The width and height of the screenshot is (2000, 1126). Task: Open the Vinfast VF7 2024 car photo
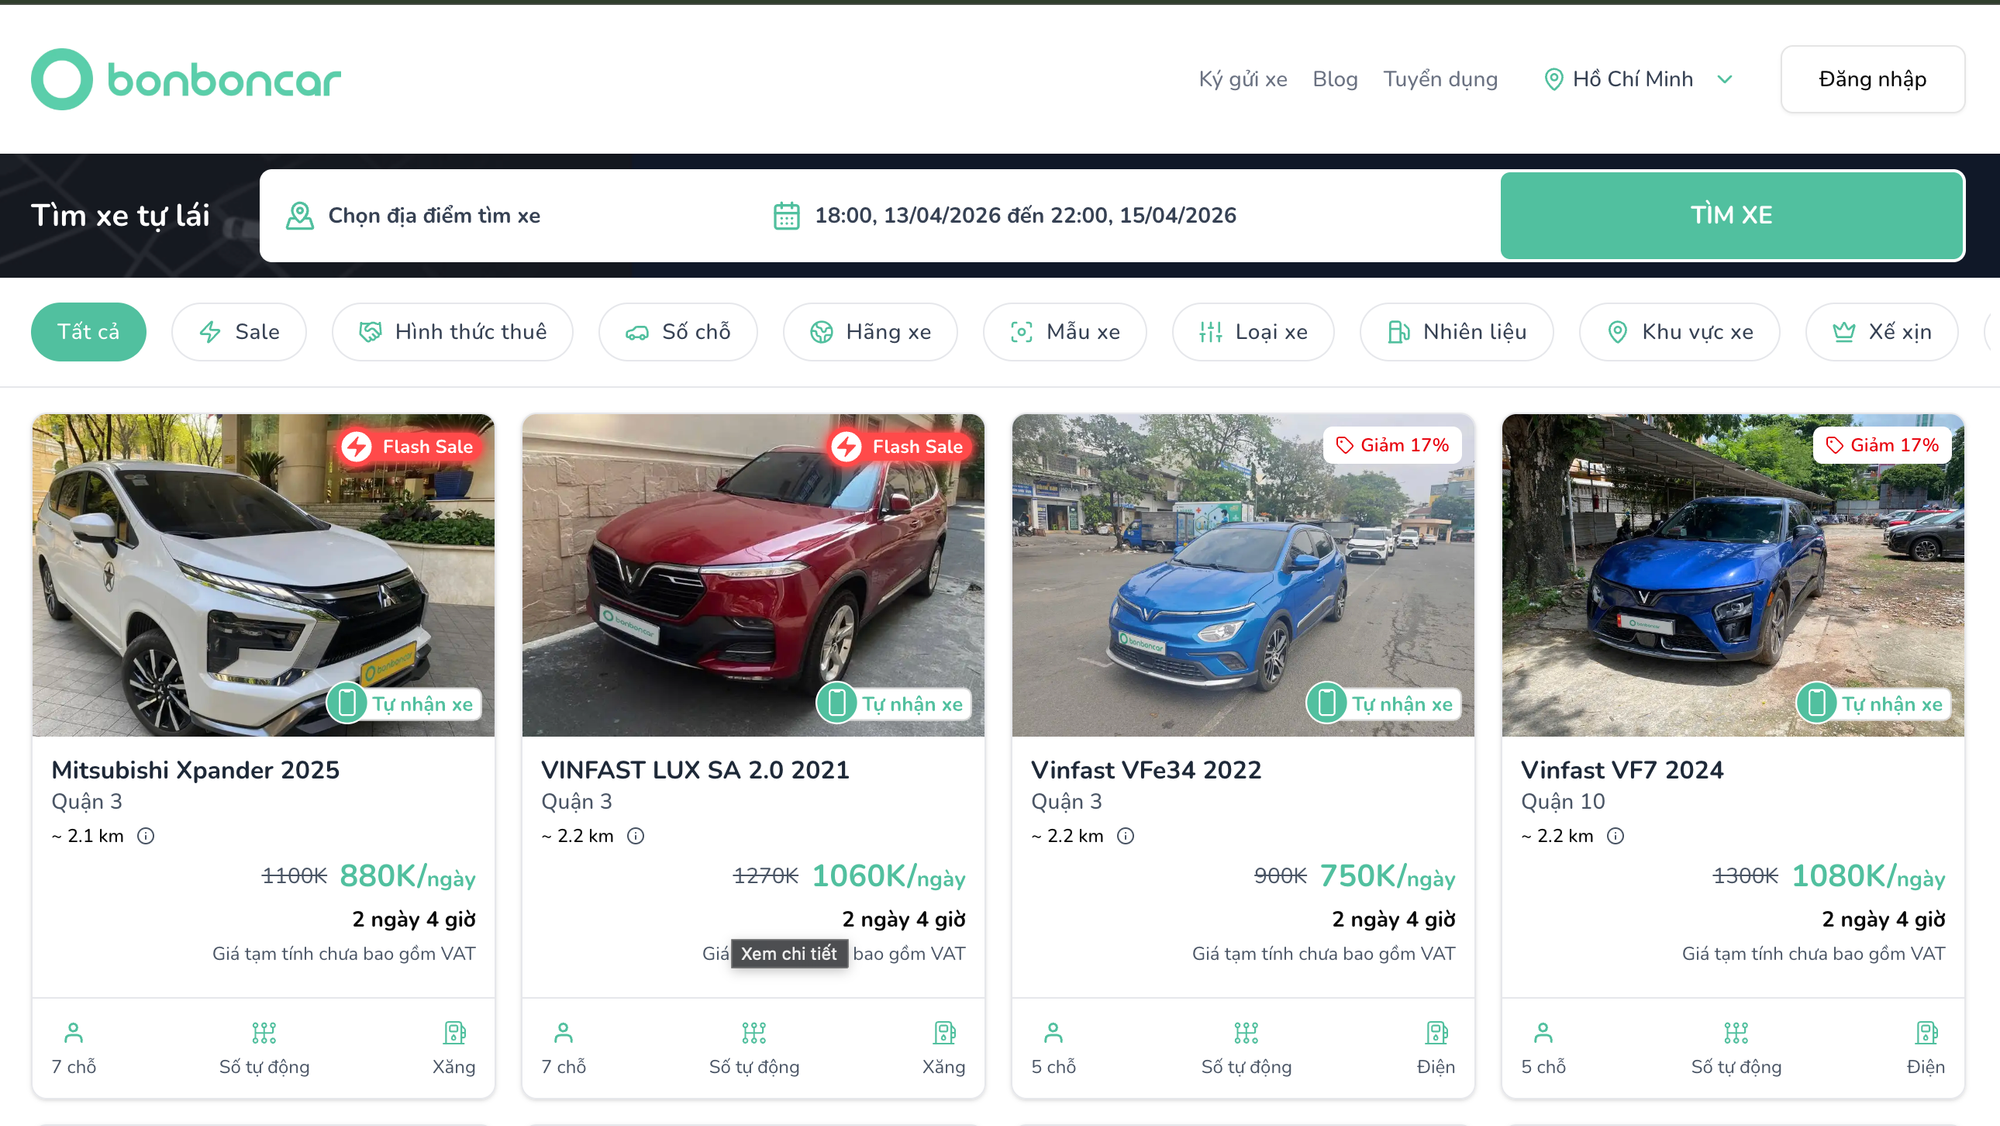(x=1732, y=575)
